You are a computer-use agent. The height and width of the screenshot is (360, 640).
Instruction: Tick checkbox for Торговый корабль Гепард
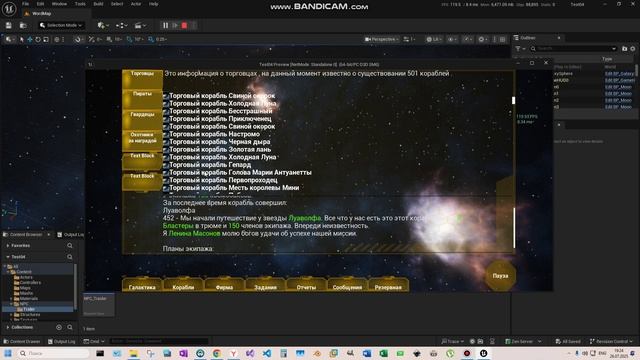[166, 165]
